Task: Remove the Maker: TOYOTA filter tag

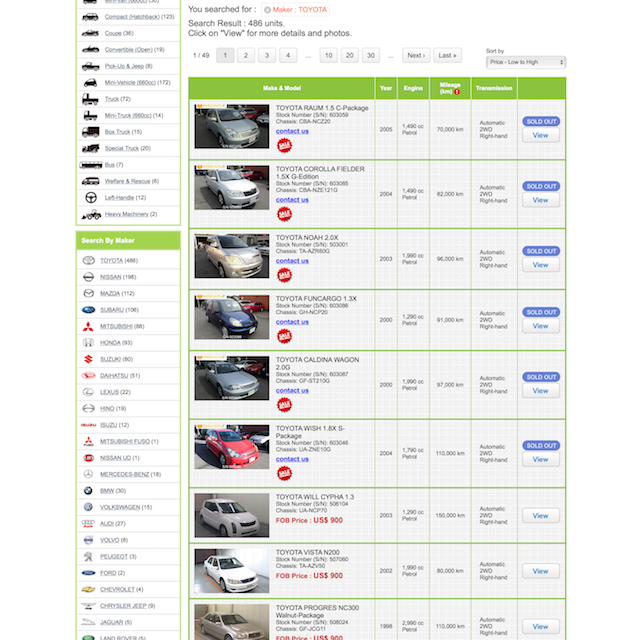Action: coord(267,10)
